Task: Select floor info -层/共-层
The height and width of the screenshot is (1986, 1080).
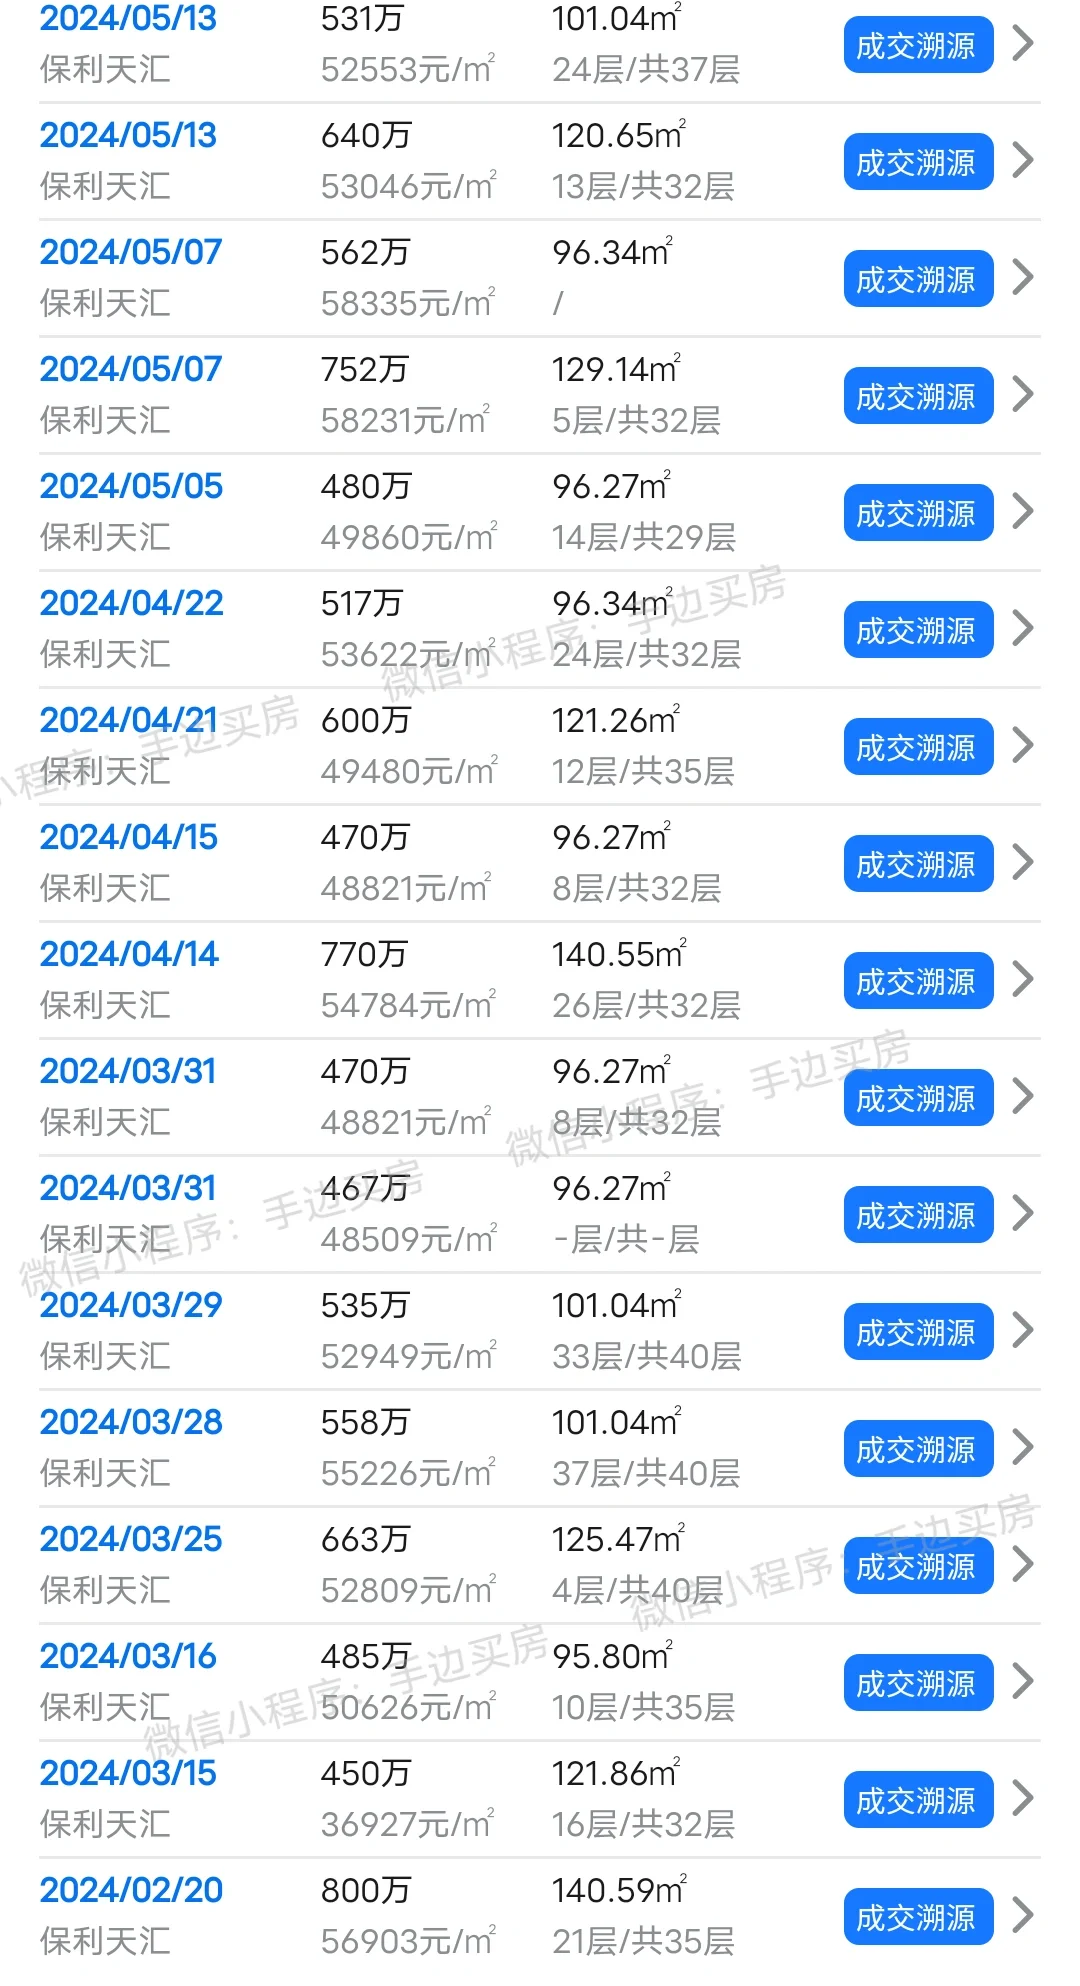Action: [x=626, y=1239]
